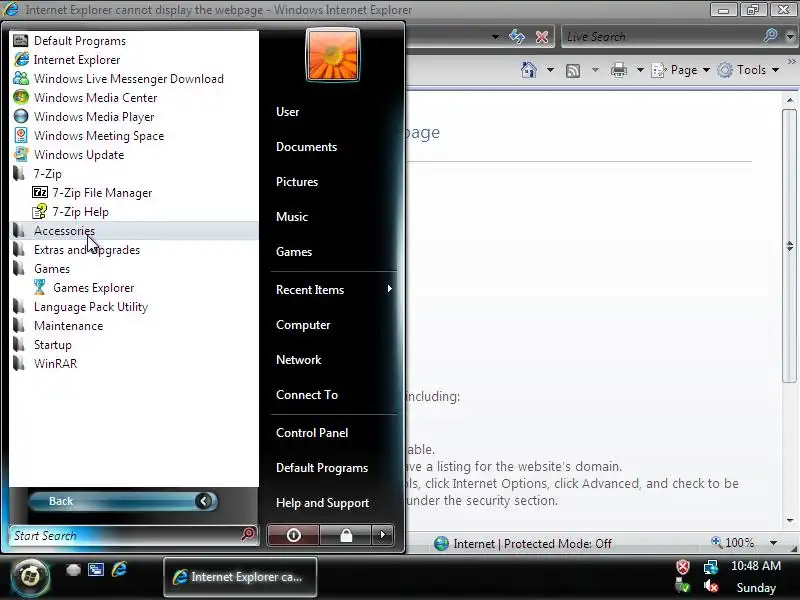Viewport: 800px width, 600px height.
Task: Click the Home icon in IE toolbar
Action: [x=529, y=70]
